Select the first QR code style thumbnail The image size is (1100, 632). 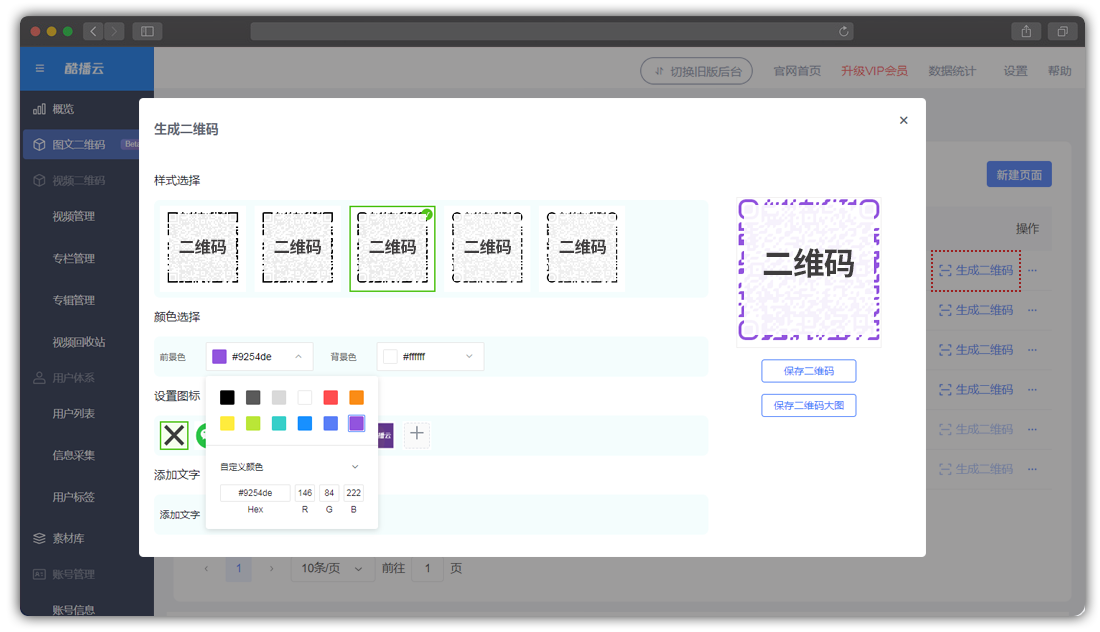click(203, 248)
